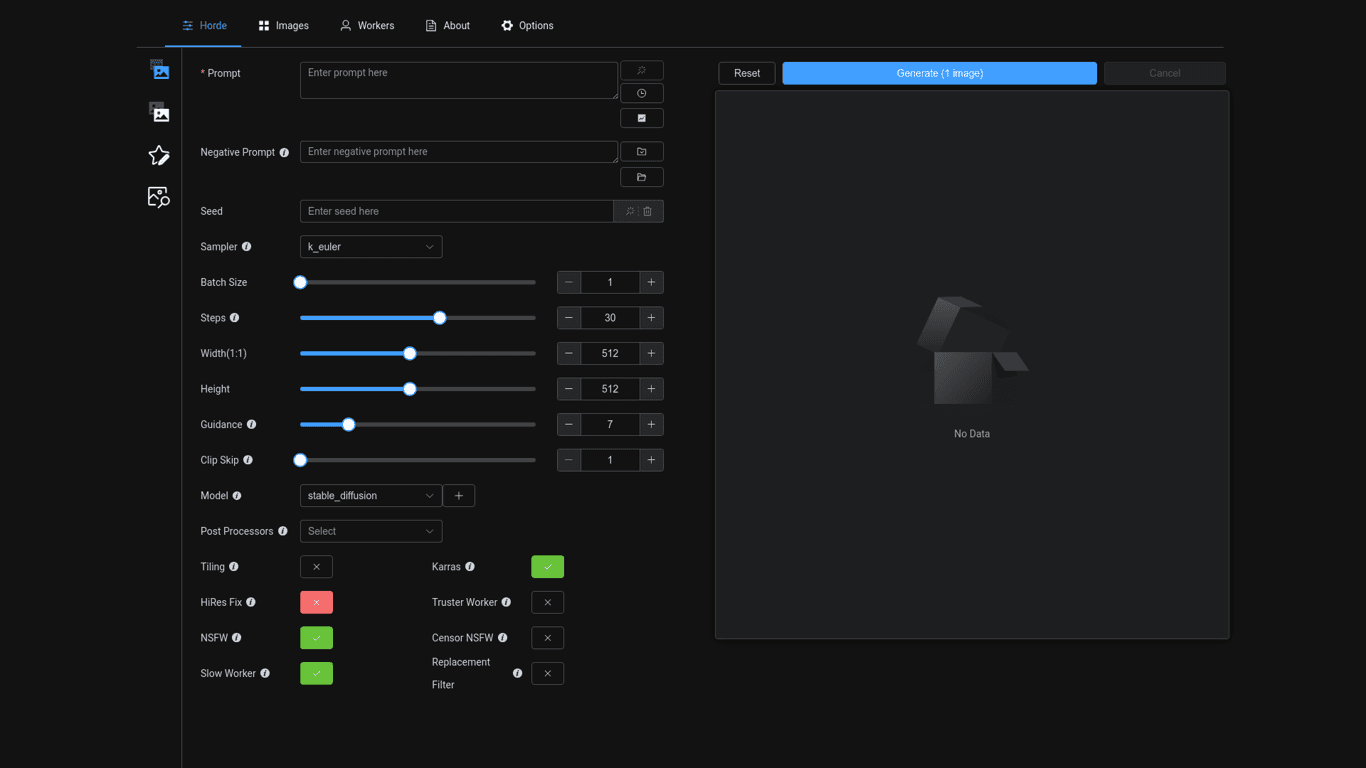
Task: Enable the HiRes Fix toggle
Action: pos(316,603)
